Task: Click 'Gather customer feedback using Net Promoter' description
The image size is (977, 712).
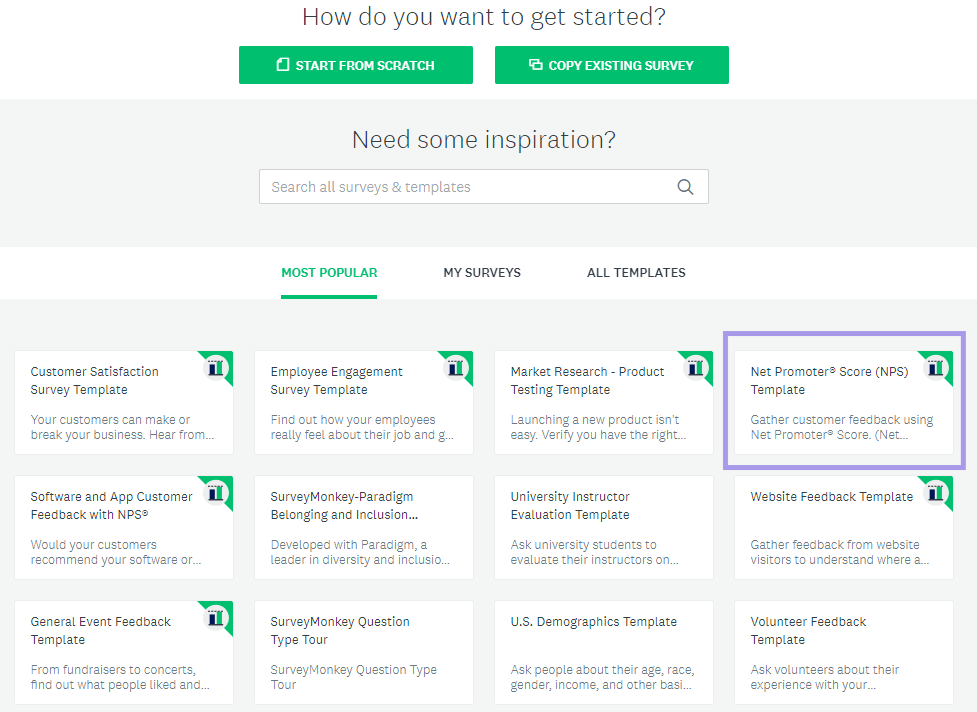Action: pos(842,427)
